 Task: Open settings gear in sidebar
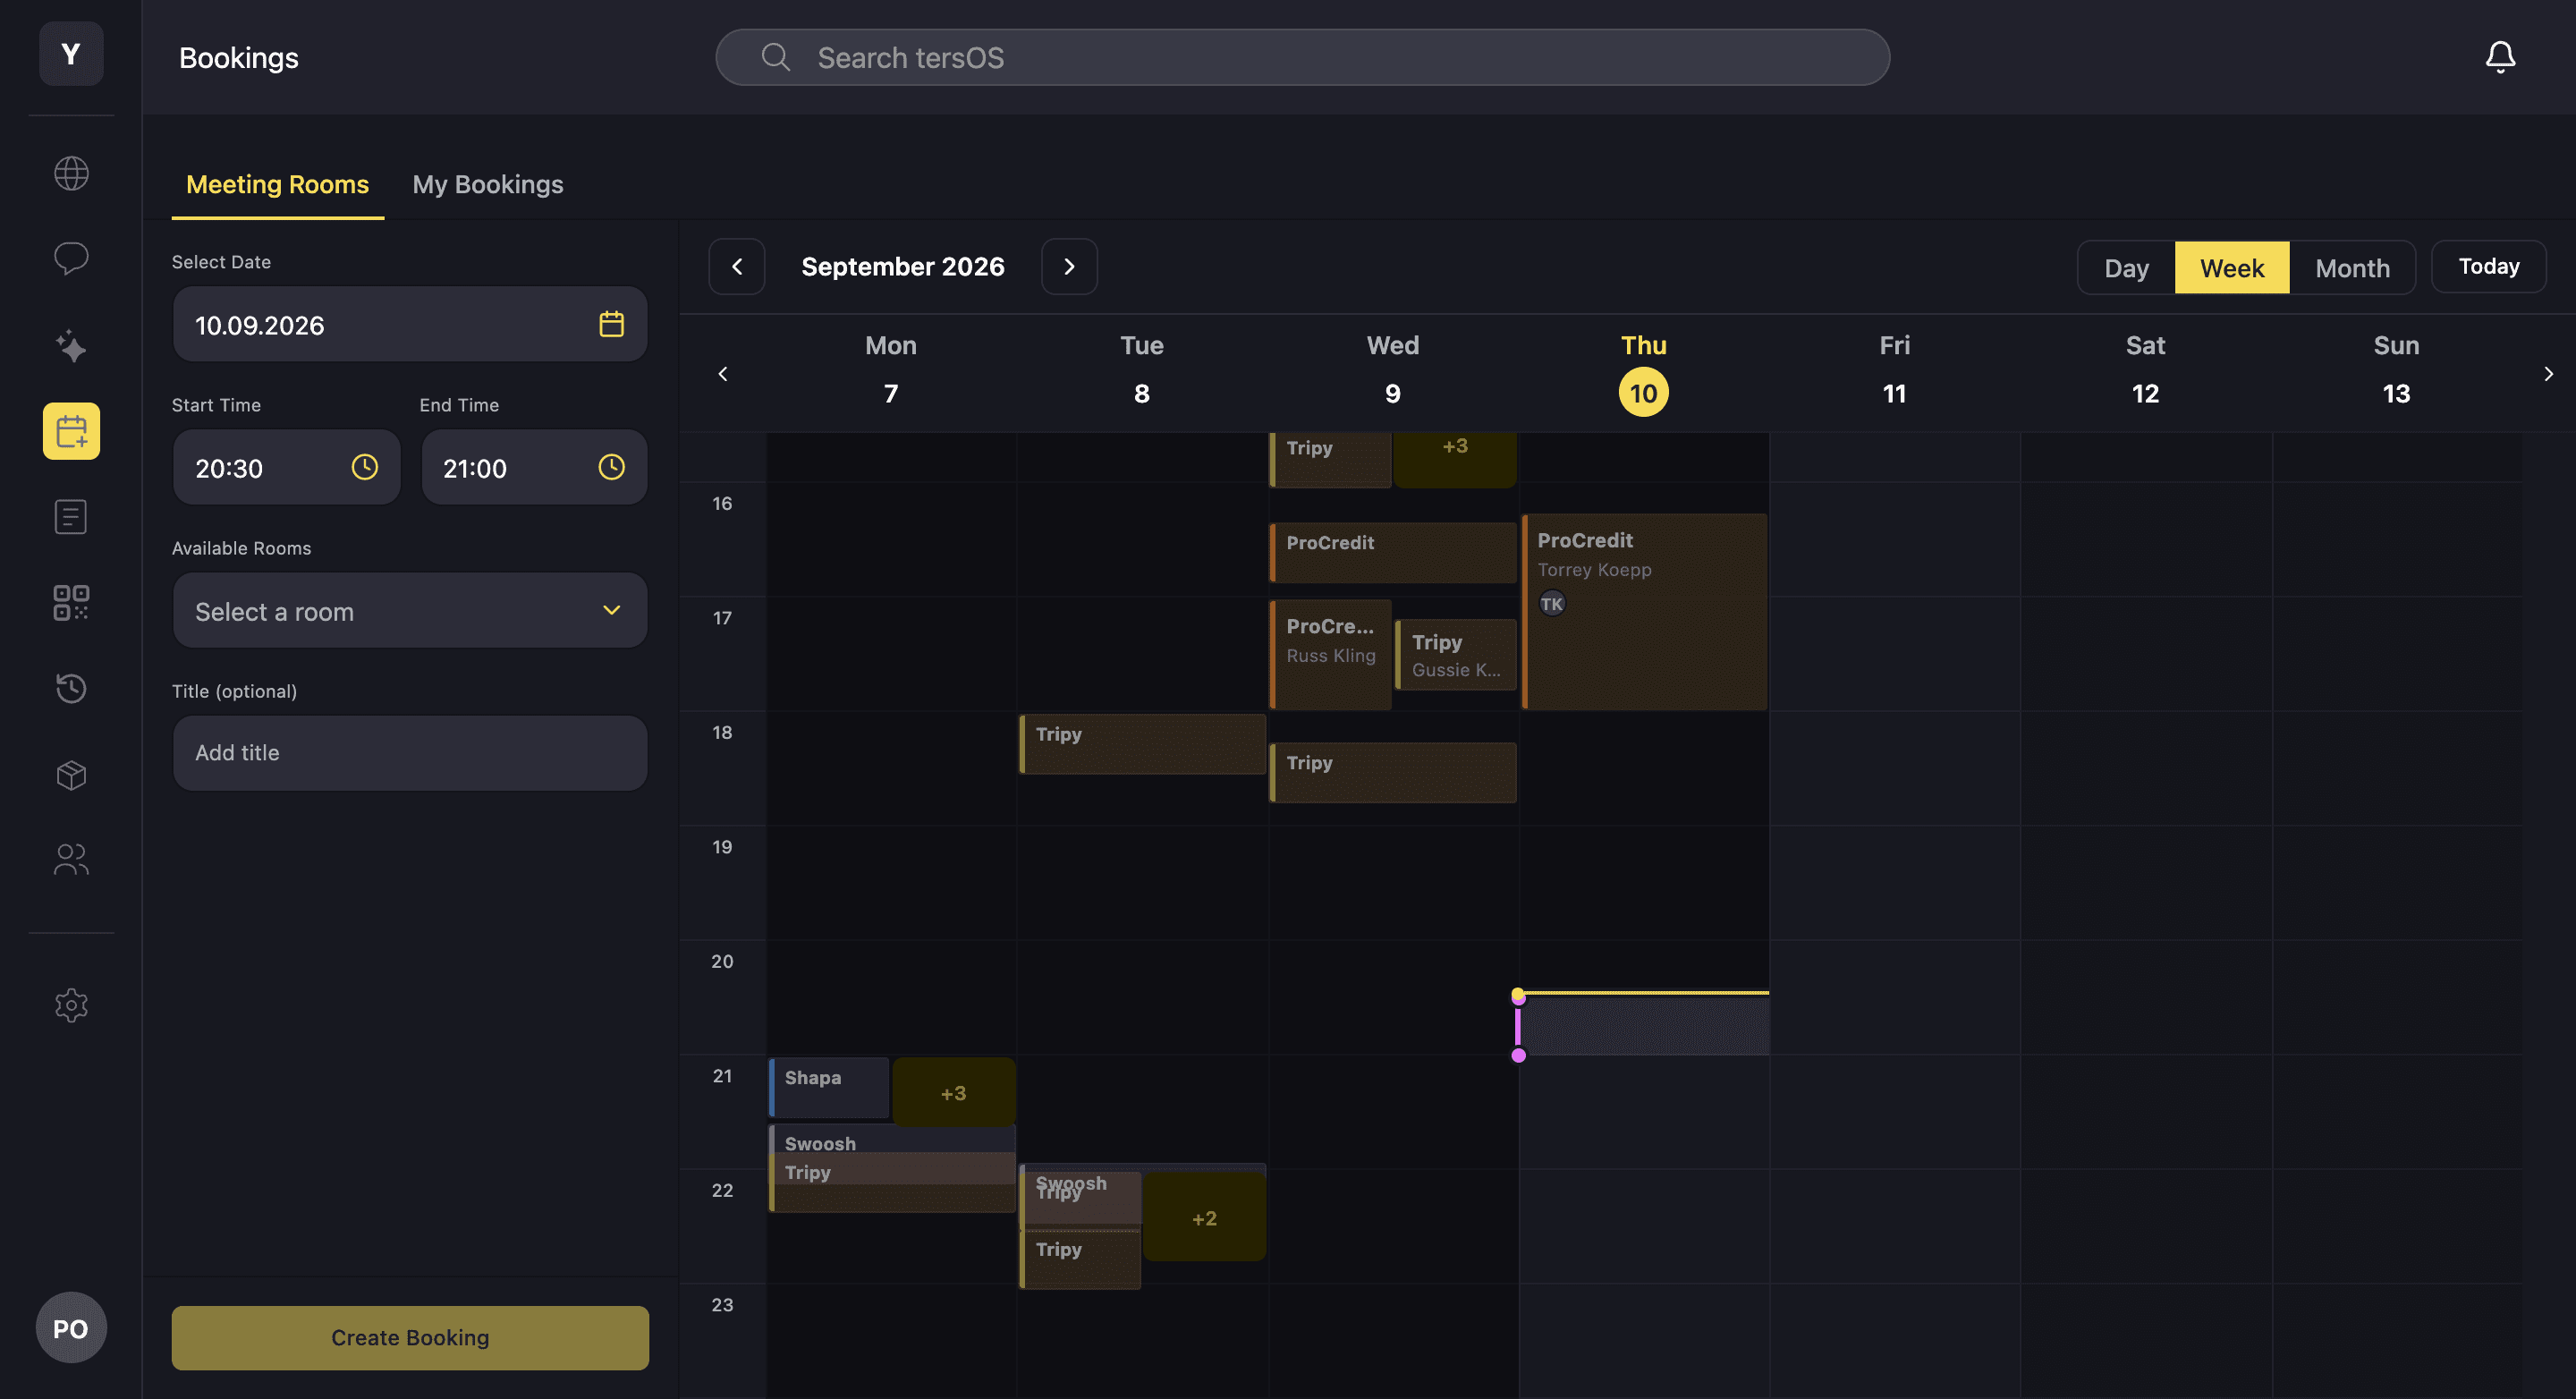71,1005
